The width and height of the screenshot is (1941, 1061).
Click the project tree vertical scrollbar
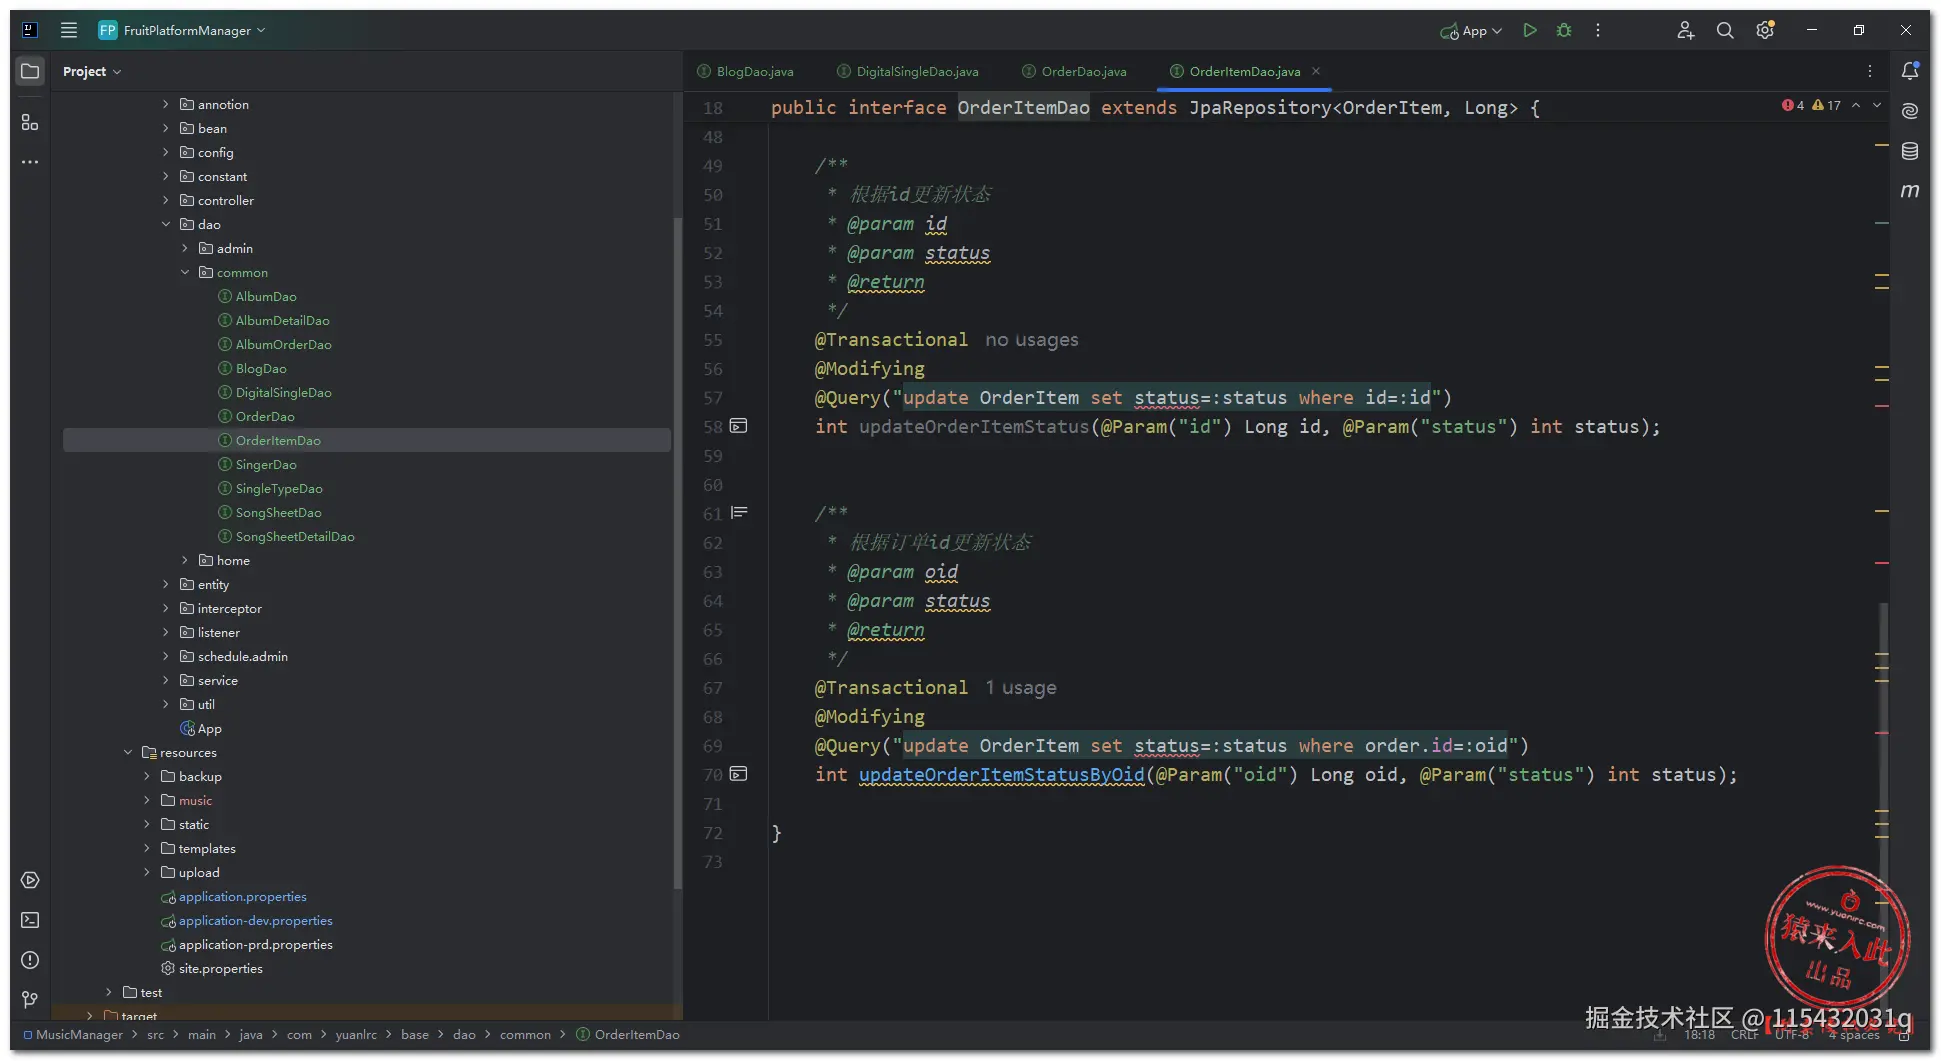pos(678,553)
